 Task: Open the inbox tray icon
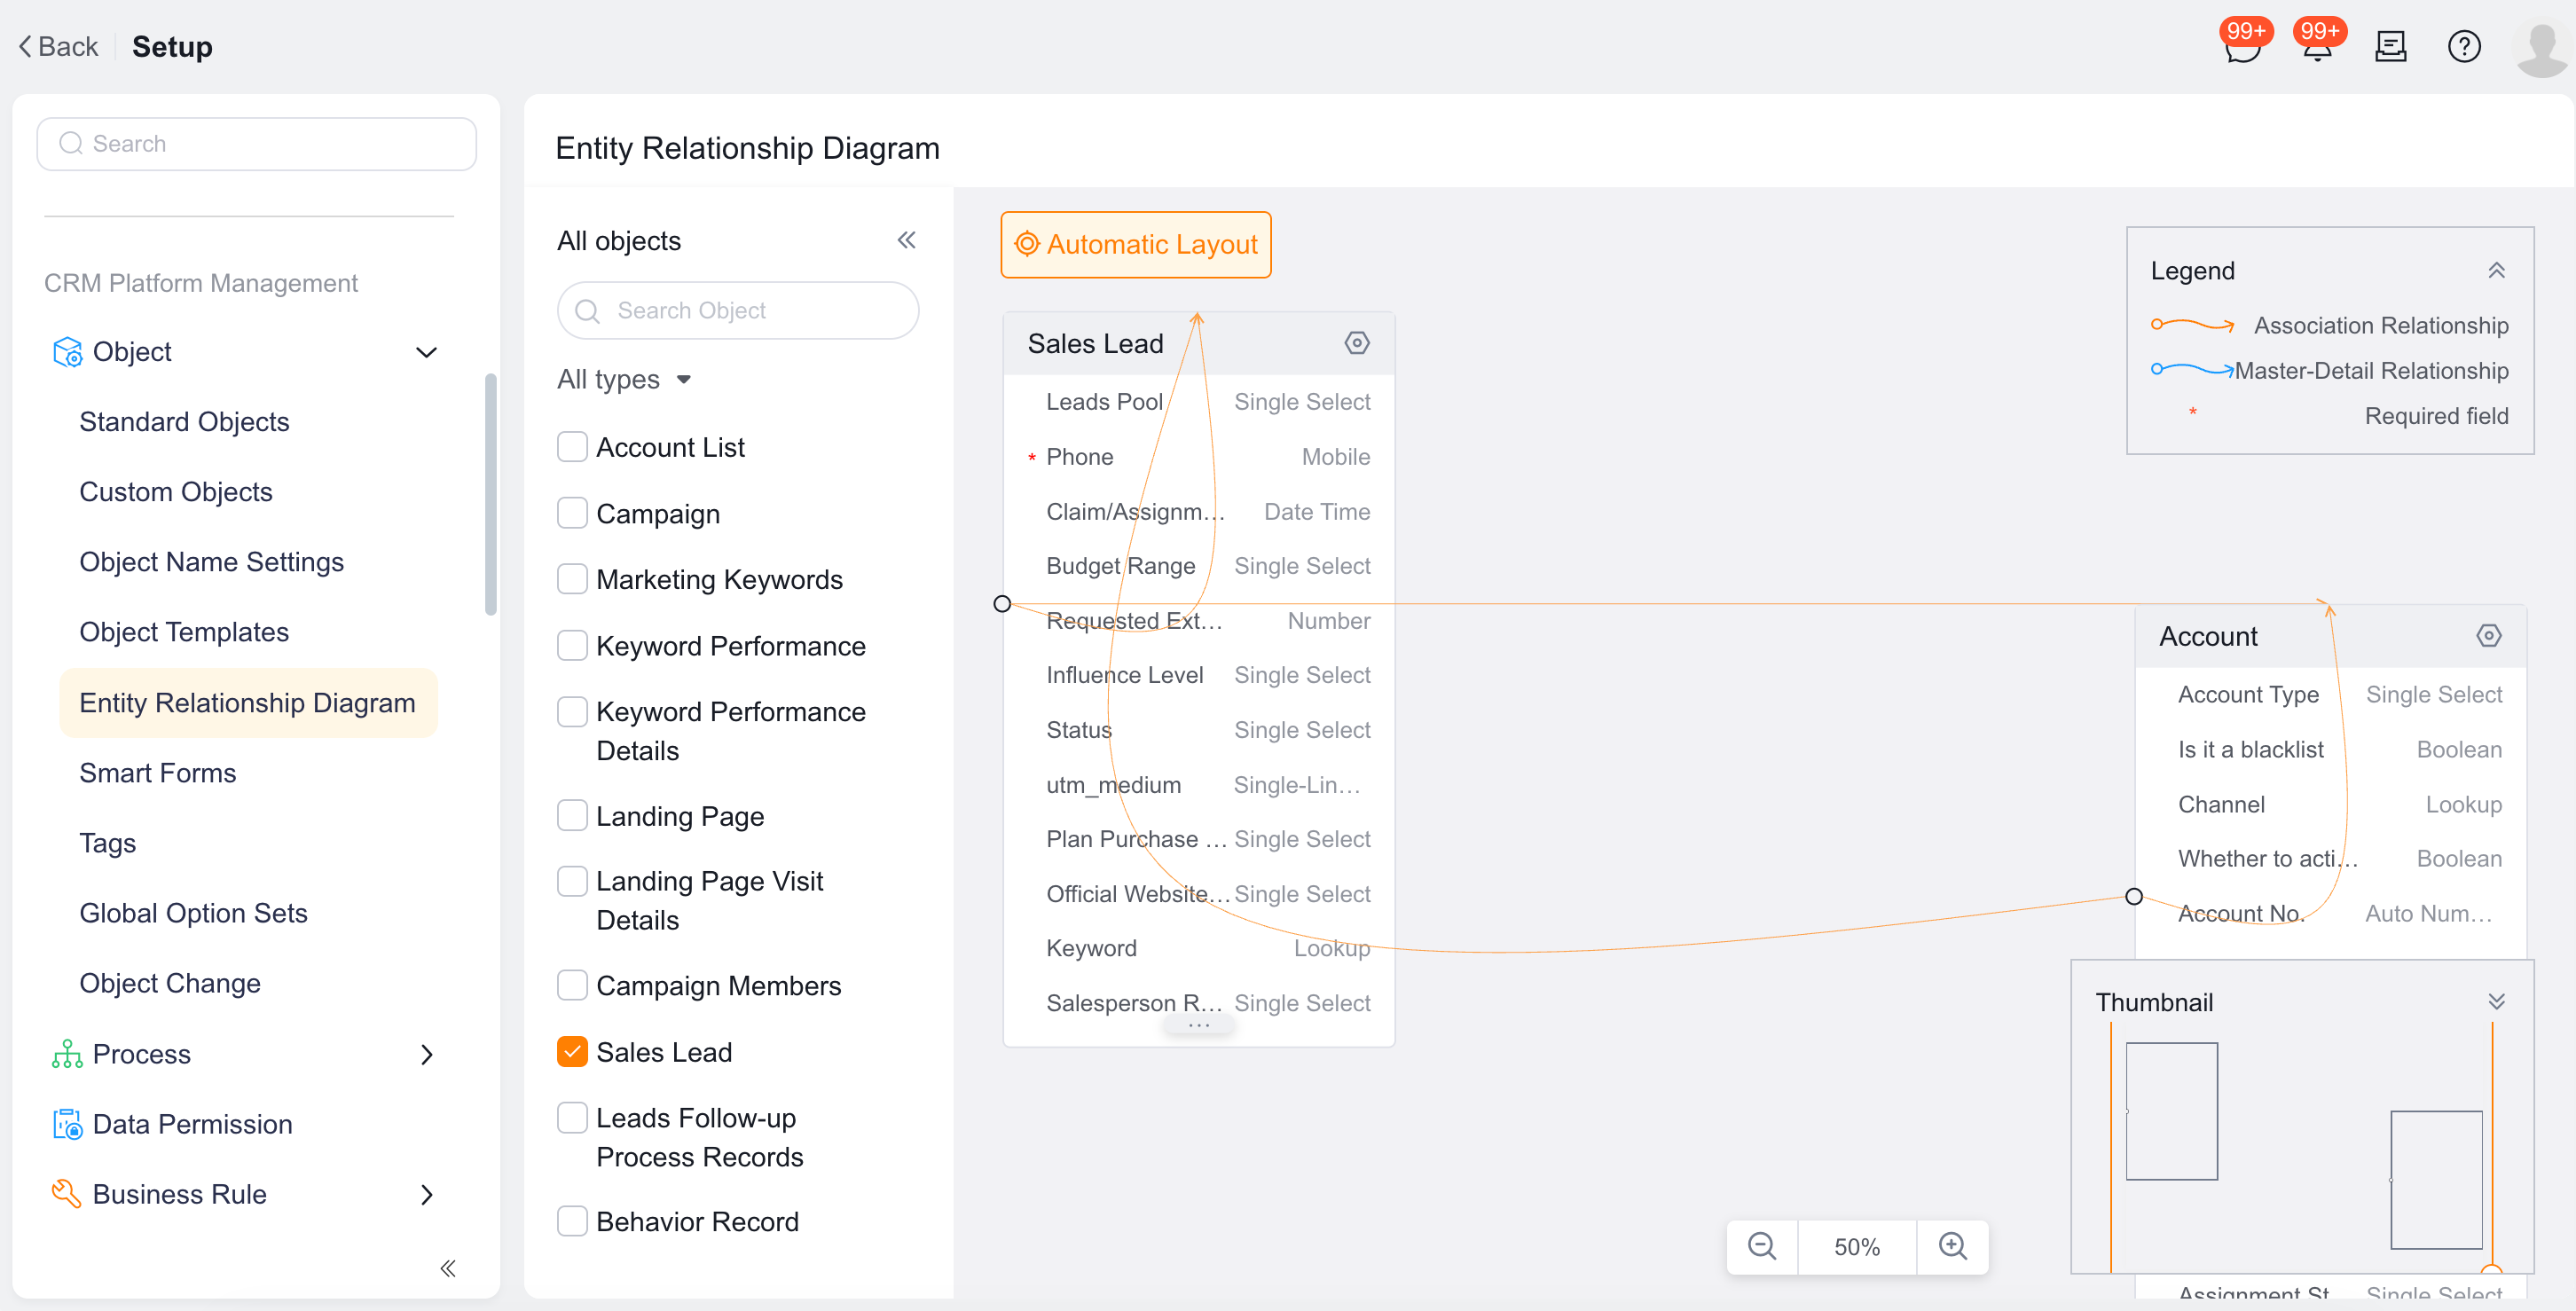2391,47
